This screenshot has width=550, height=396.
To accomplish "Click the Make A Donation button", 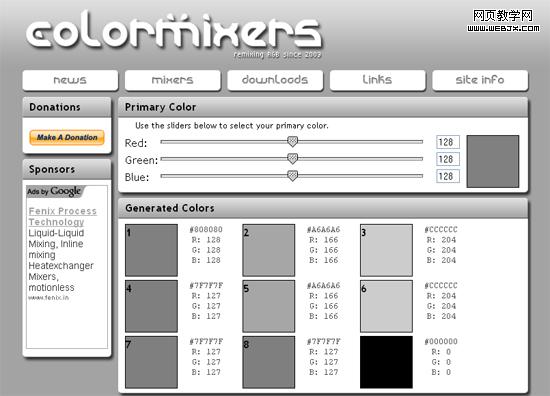I will pos(67,137).
